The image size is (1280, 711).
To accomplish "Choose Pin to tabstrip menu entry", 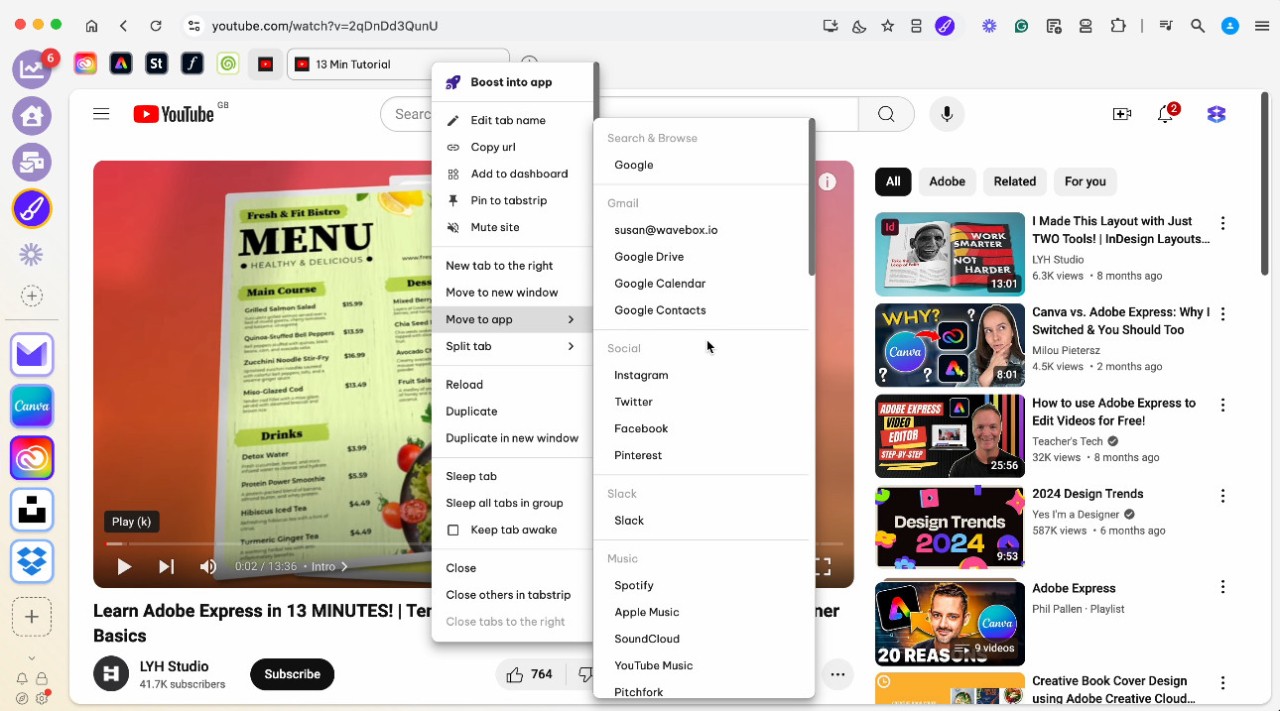I will pyautogui.click(x=508, y=201).
